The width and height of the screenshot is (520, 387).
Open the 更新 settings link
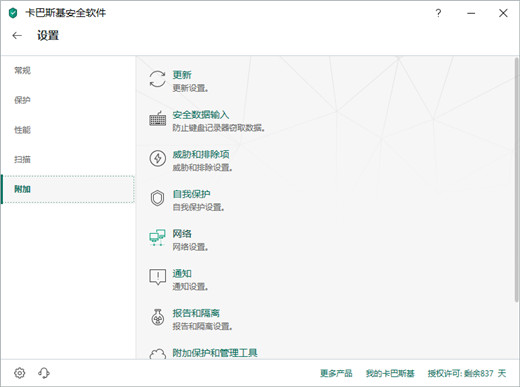pos(182,75)
